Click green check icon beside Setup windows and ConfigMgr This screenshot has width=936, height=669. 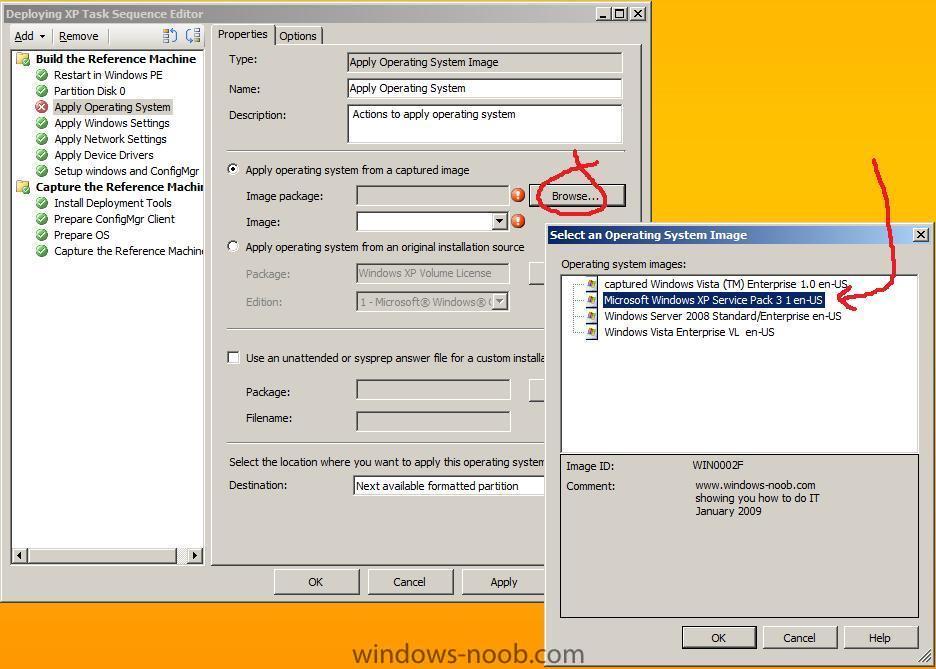click(42, 171)
